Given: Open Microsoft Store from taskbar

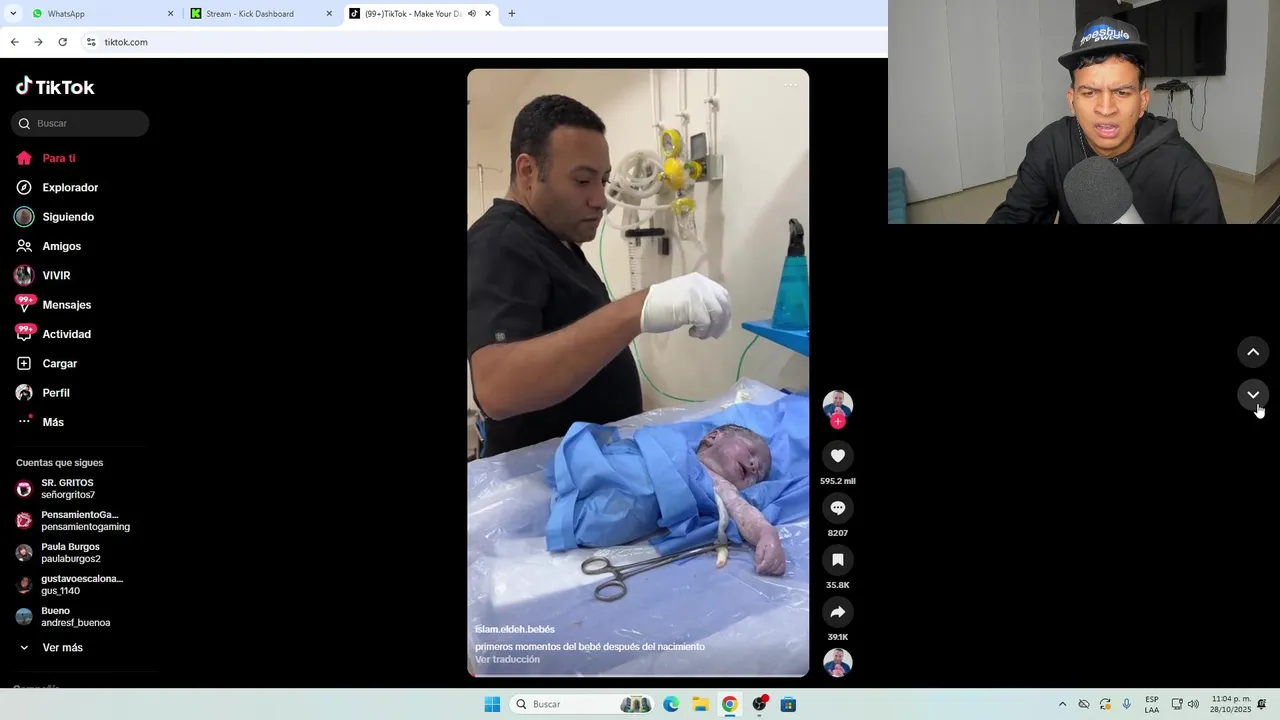Looking at the screenshot, I should pos(788,704).
